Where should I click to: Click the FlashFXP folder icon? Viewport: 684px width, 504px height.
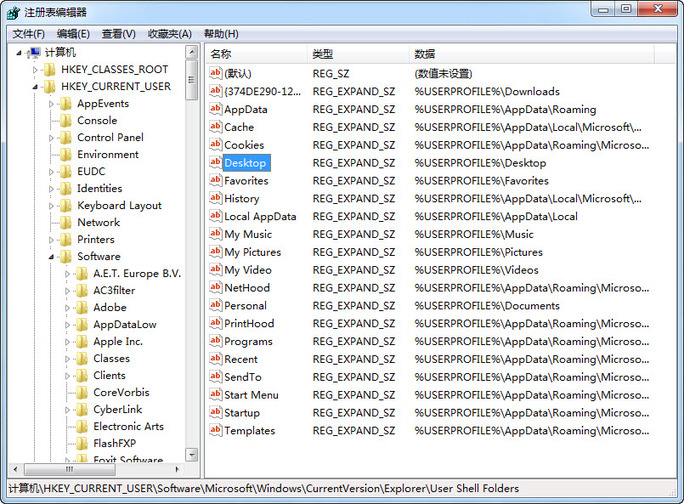tap(82, 444)
